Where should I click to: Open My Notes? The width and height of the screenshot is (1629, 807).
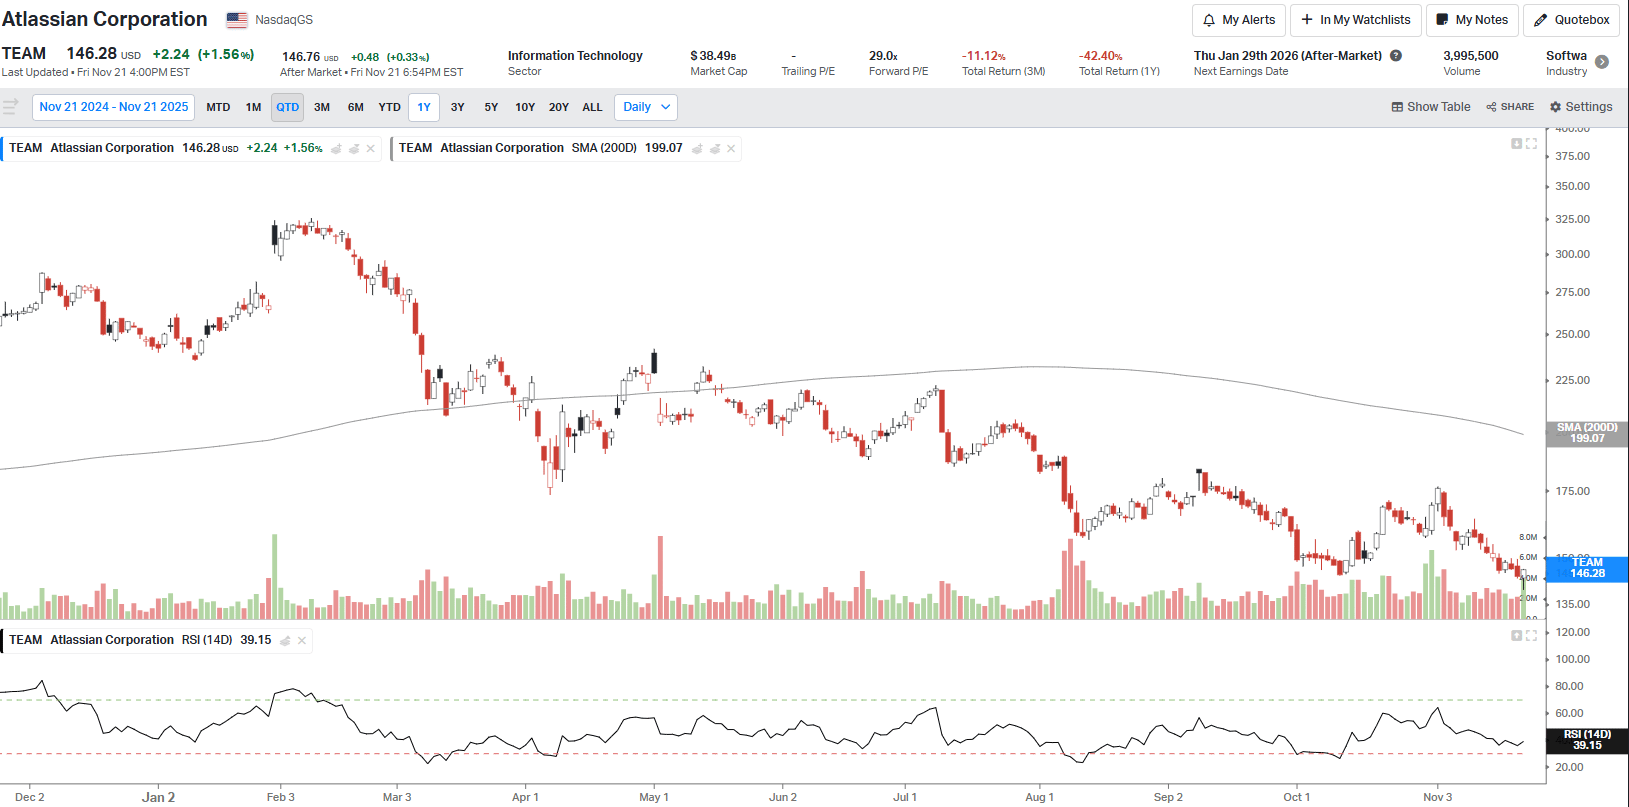[1472, 20]
